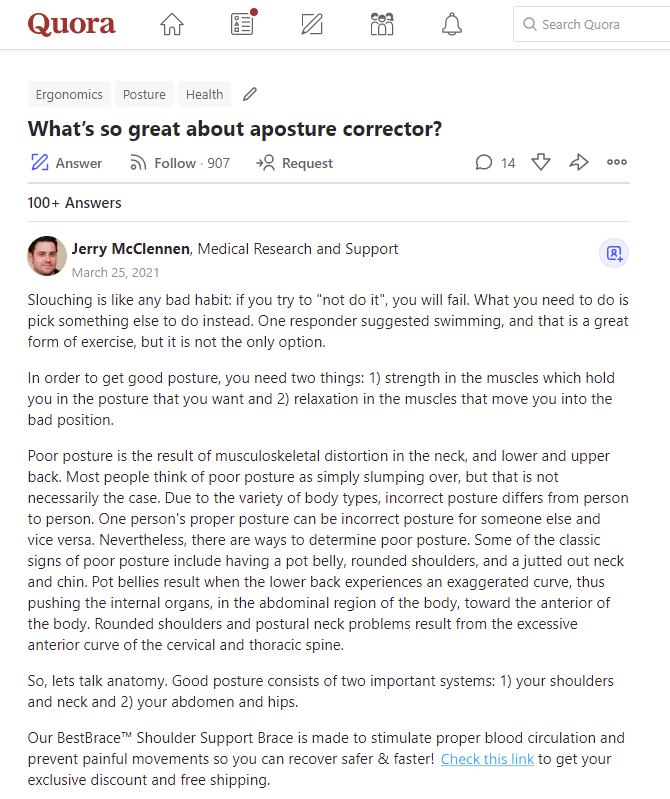Click the Request answers button
670x799 pixels.
pyautogui.click(x=294, y=163)
